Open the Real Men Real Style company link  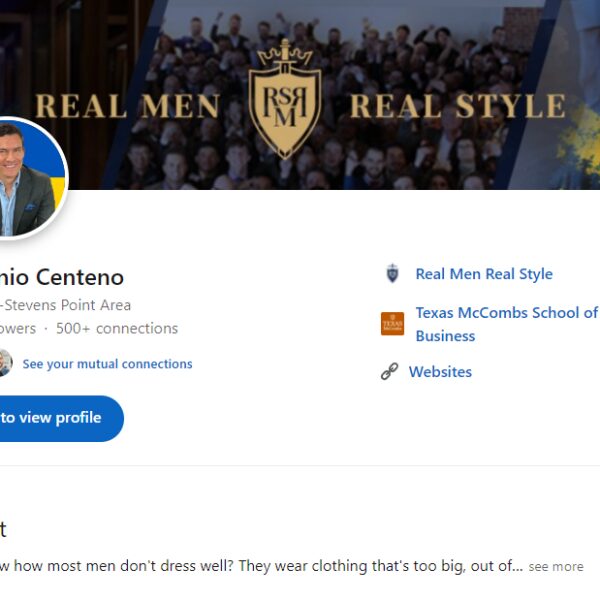click(x=484, y=274)
